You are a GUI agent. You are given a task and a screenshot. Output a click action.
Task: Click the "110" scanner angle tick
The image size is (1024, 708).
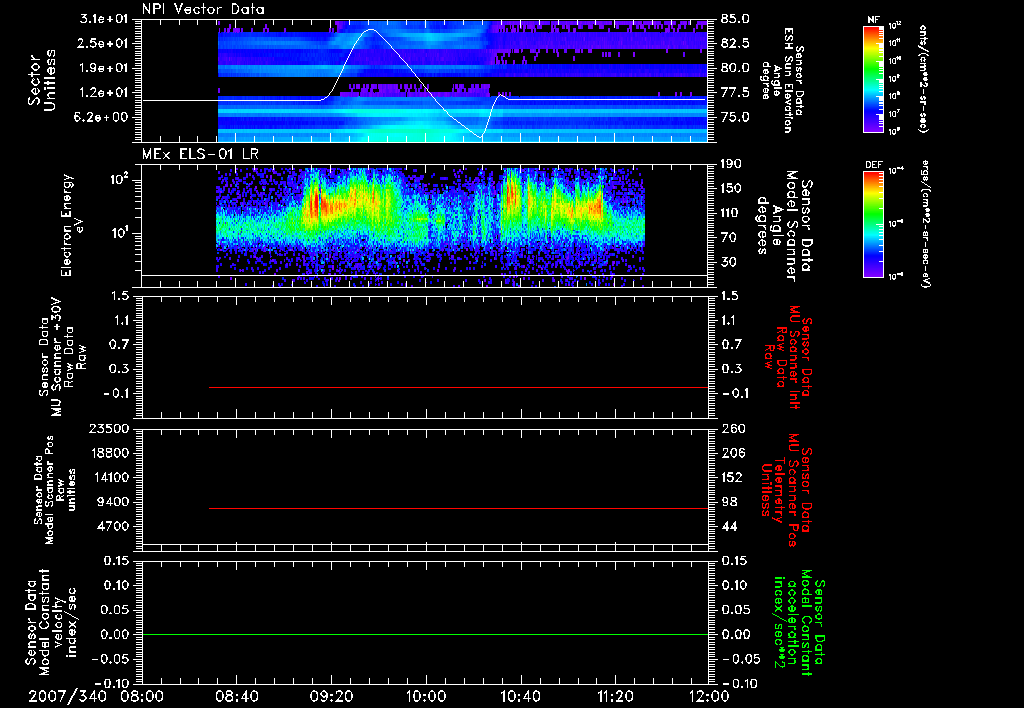click(x=731, y=213)
